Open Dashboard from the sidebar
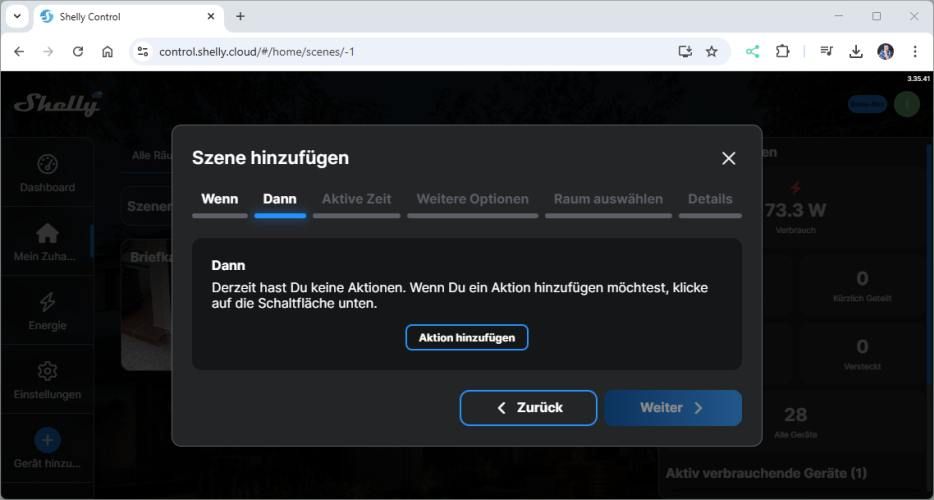The image size is (934, 500). coord(47,173)
